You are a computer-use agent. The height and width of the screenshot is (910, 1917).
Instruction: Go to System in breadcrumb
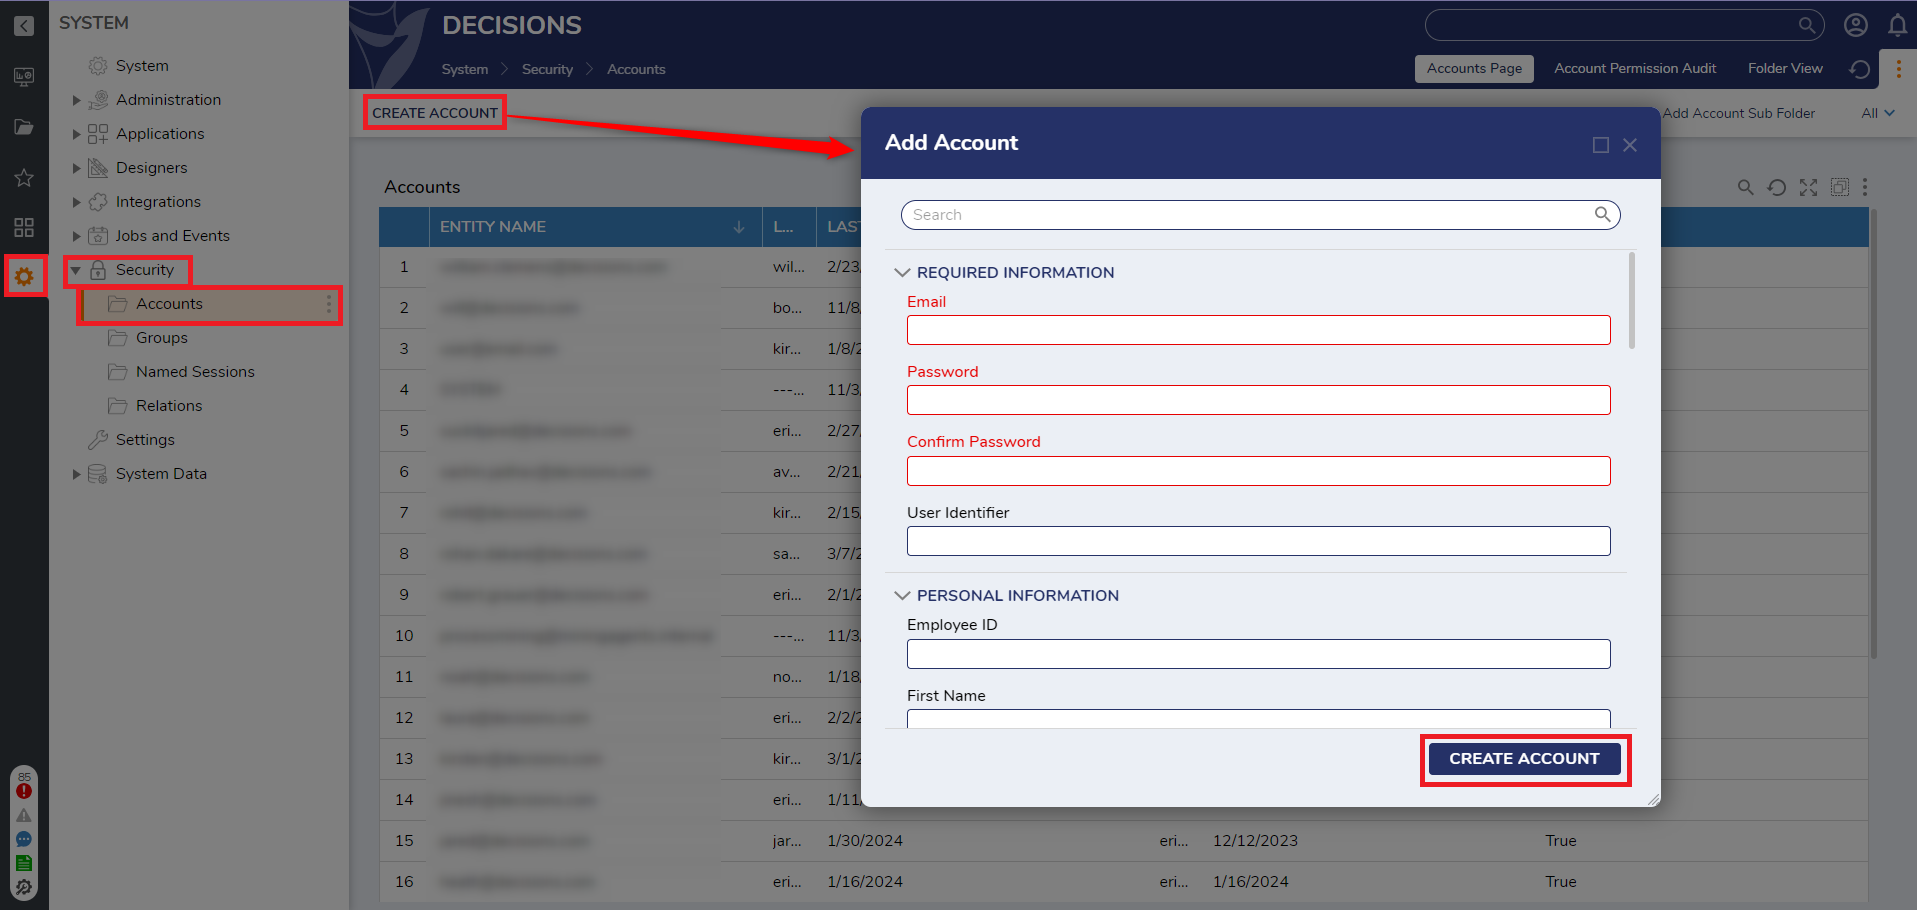point(465,69)
